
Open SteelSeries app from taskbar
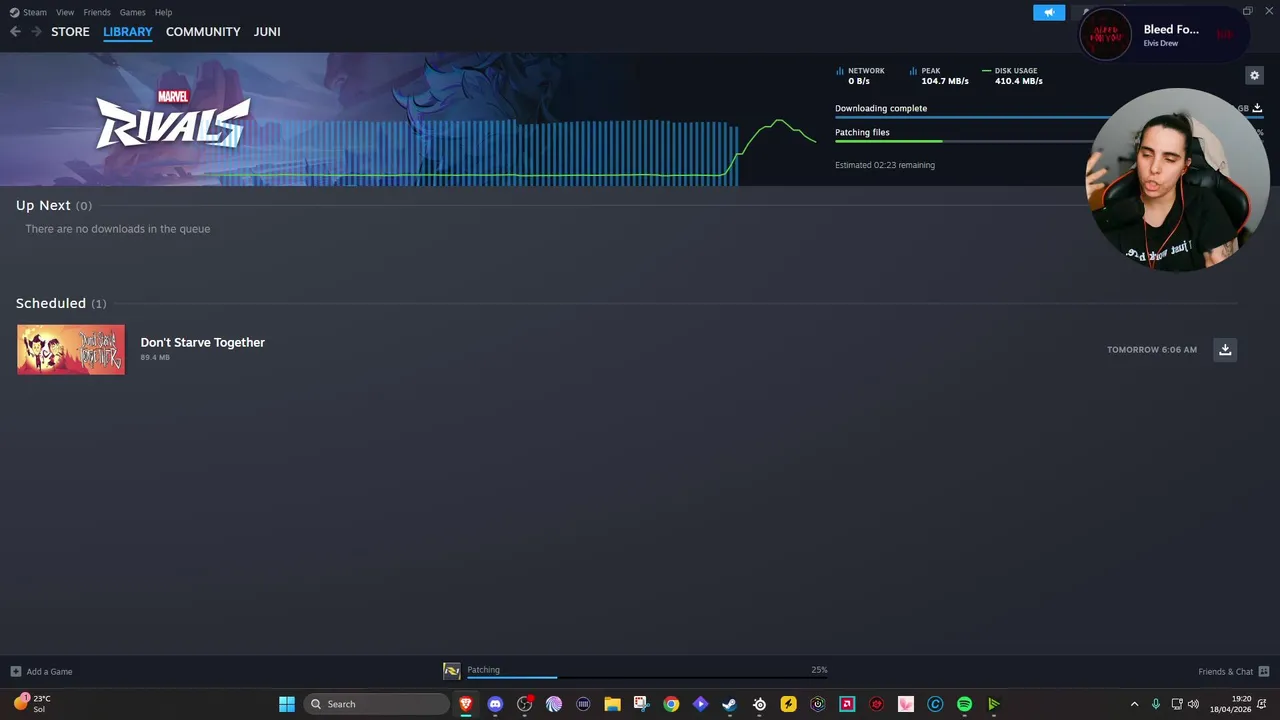[x=759, y=704]
